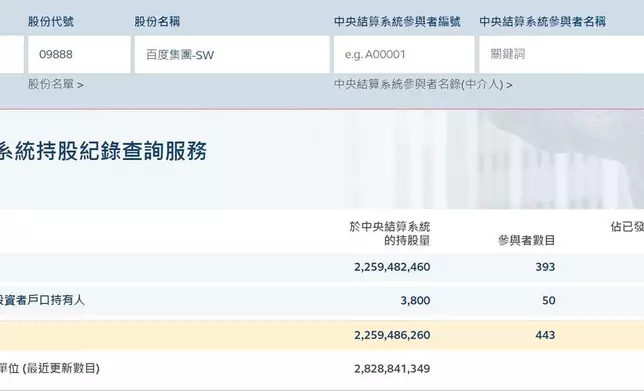The image size is (644, 392).
Task: Click the 單位 (最近更新數目) row label
Action: click(50, 368)
